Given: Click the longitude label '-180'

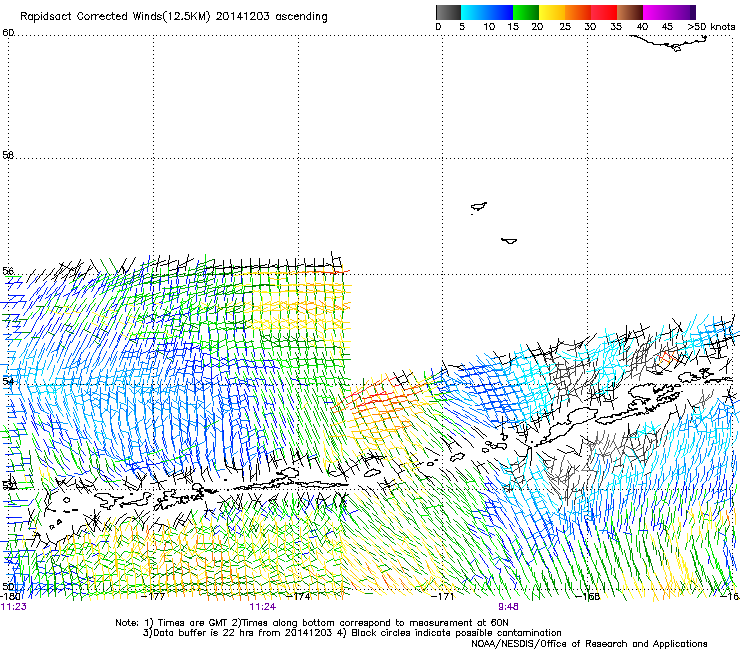Looking at the screenshot, I should (x=9, y=596).
